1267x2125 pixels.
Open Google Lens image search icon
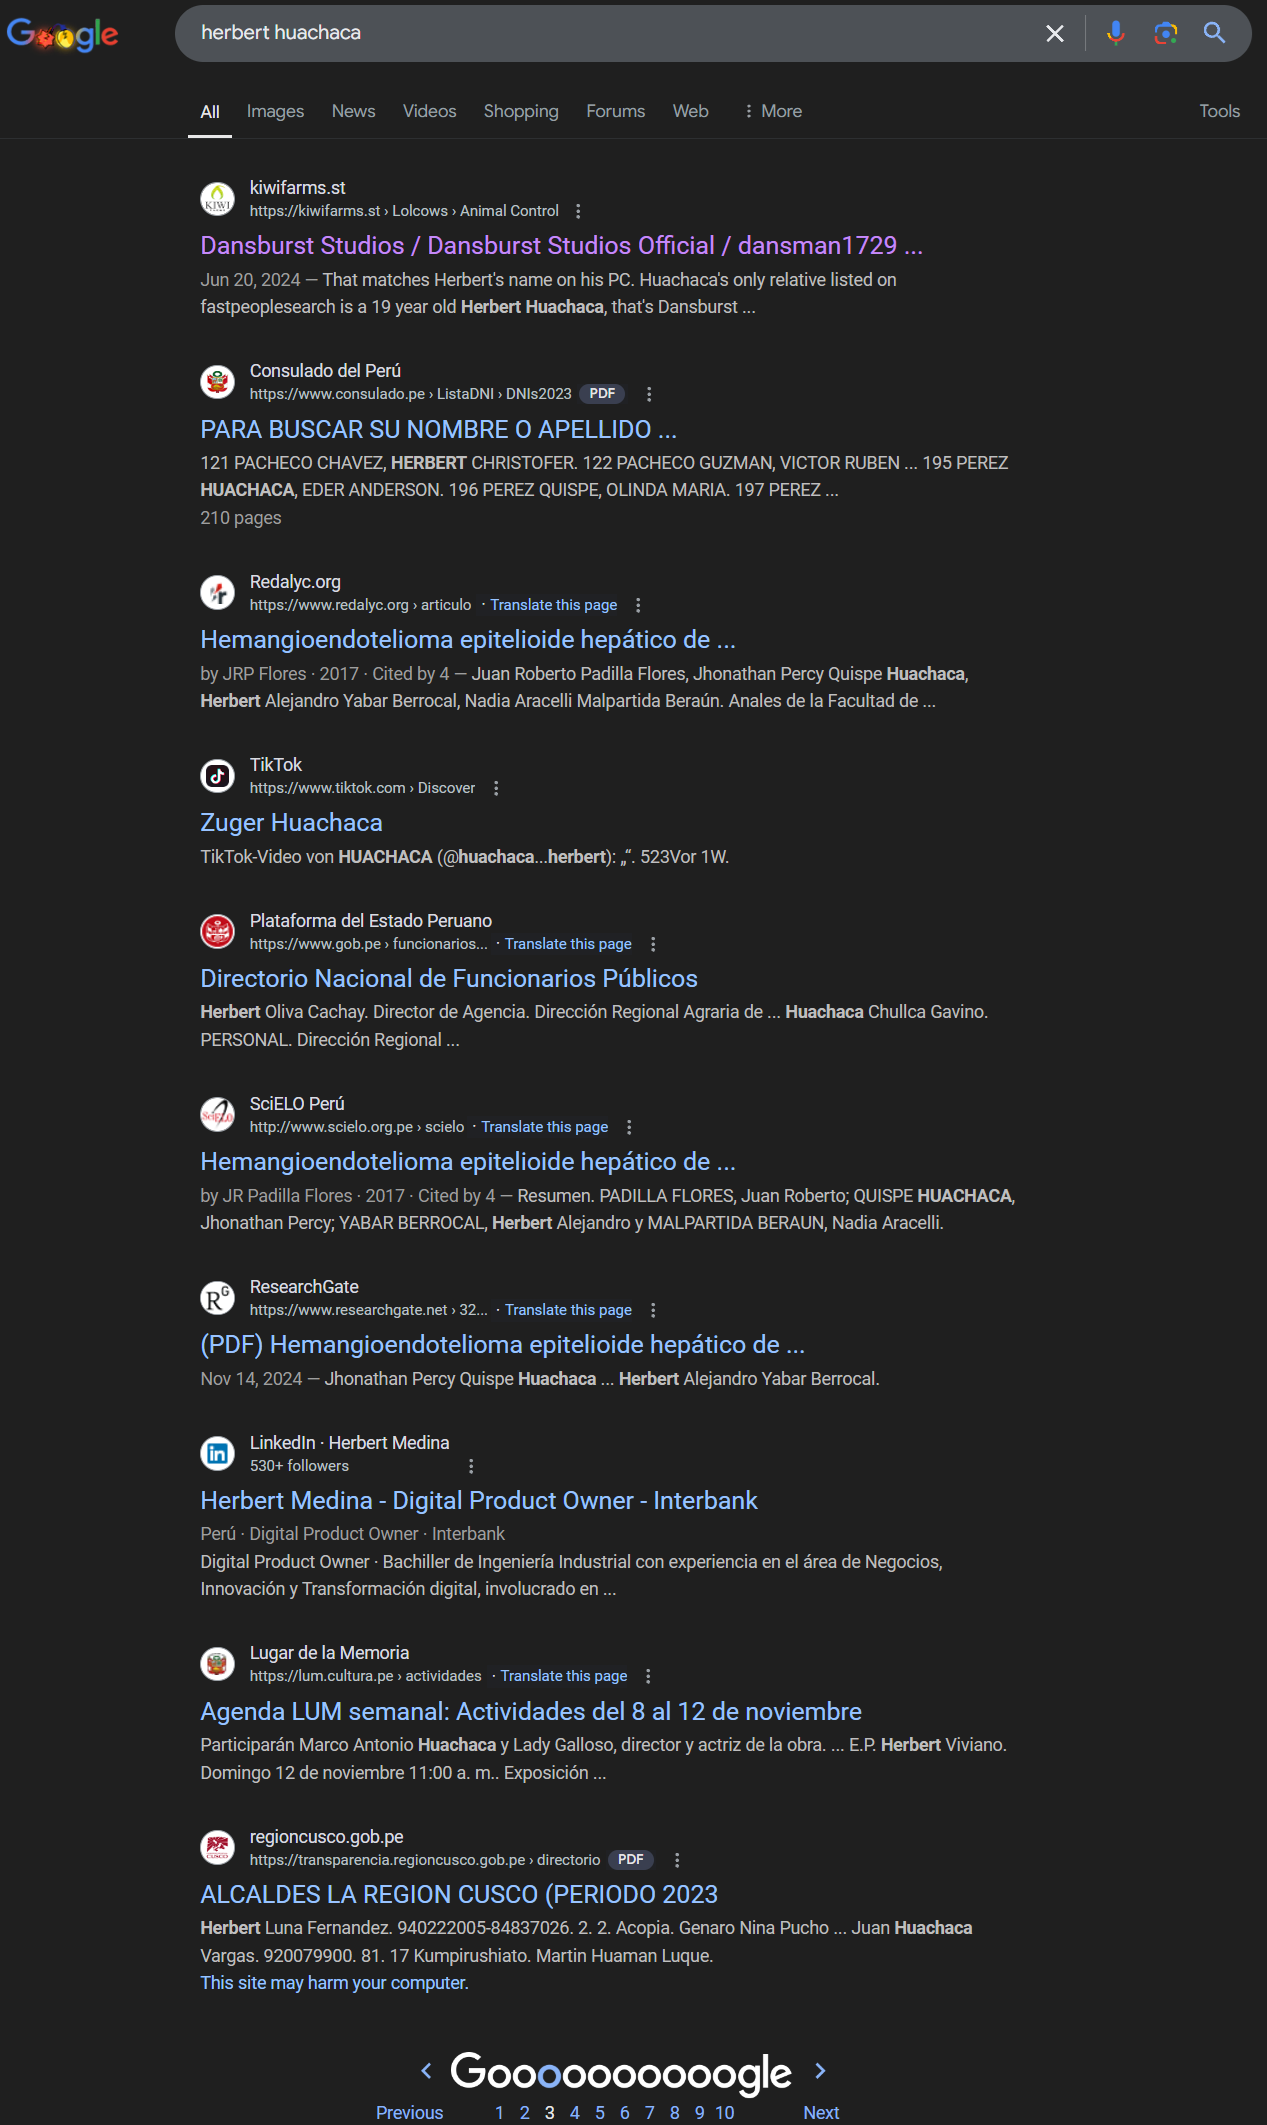point(1165,33)
